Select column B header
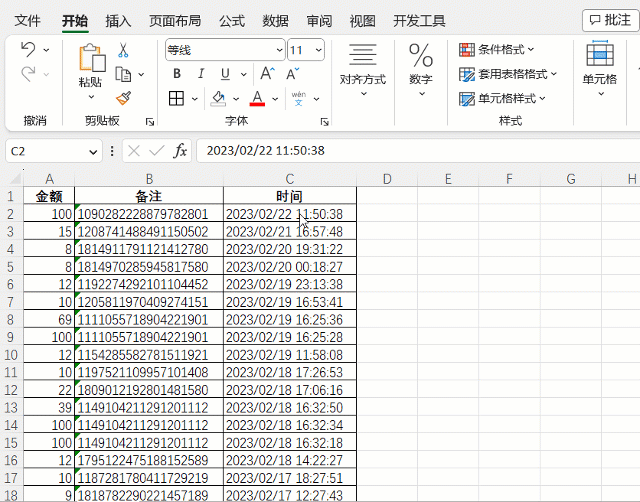The image size is (640, 502). pos(149,179)
